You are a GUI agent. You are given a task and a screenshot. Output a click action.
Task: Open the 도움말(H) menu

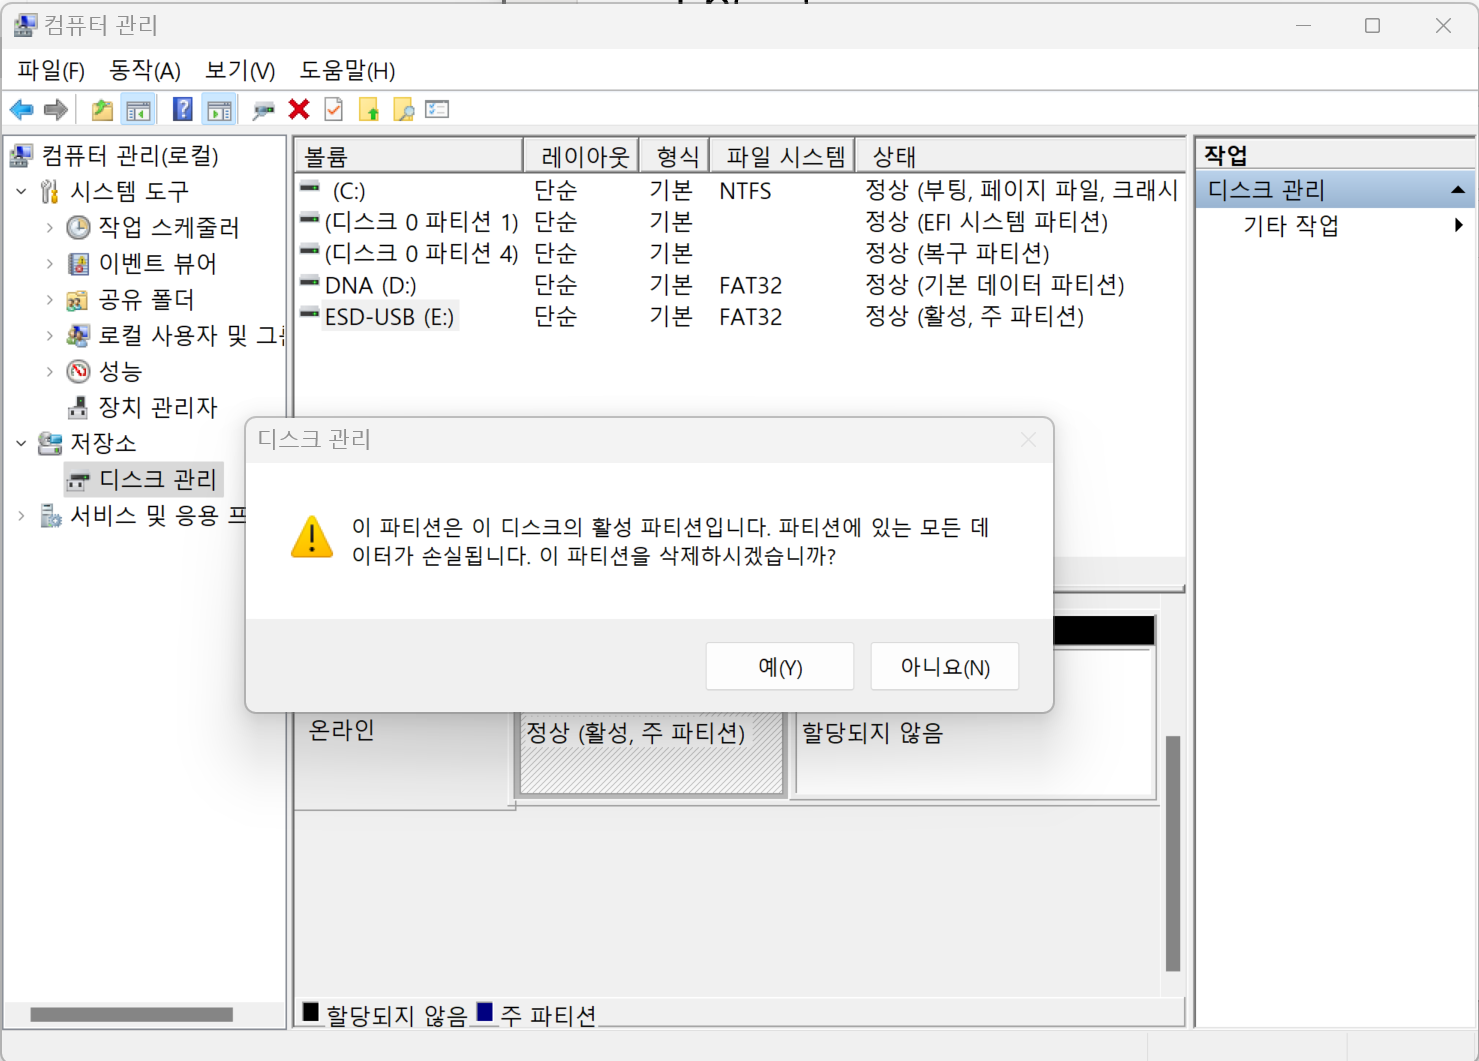[347, 71]
